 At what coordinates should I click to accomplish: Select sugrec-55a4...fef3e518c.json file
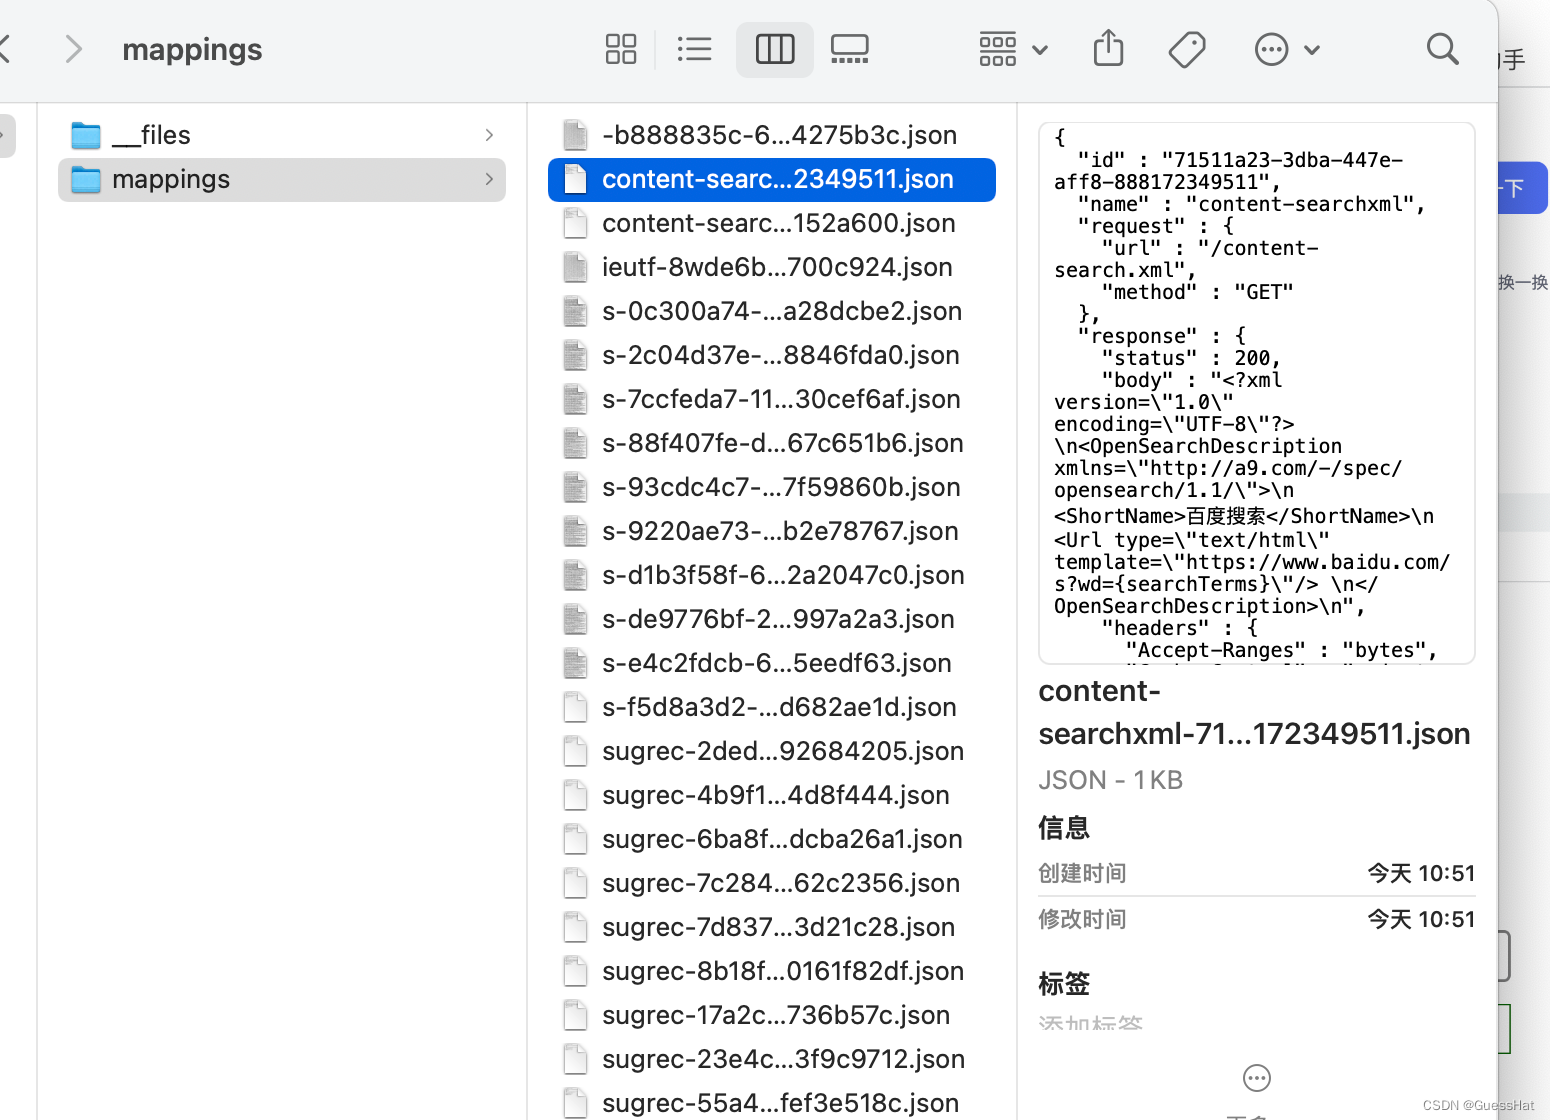coord(772,1103)
